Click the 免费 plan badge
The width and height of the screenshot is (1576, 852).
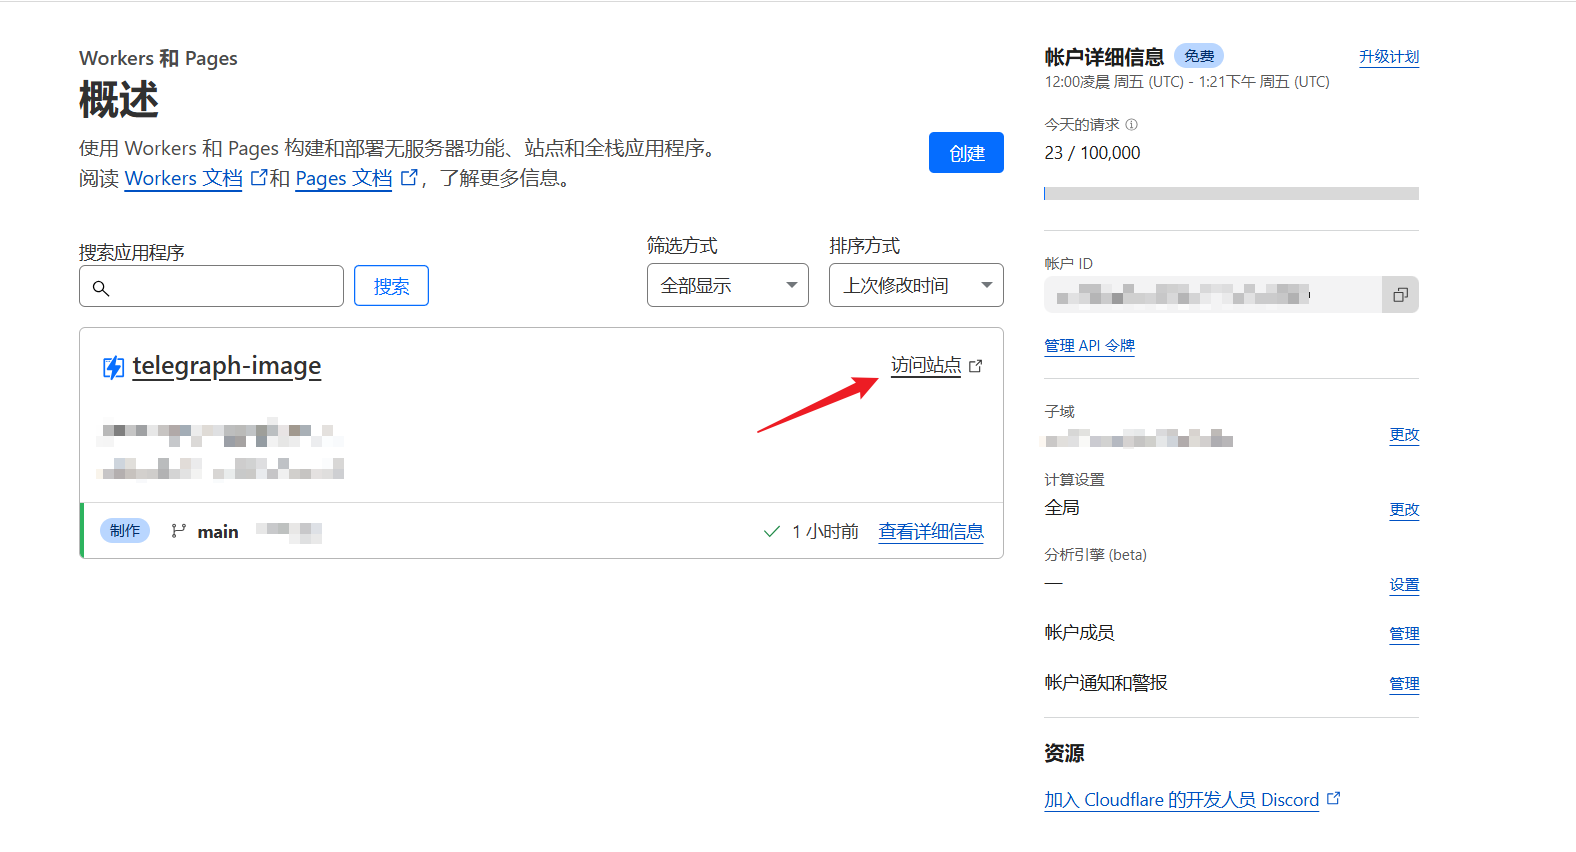click(1199, 56)
